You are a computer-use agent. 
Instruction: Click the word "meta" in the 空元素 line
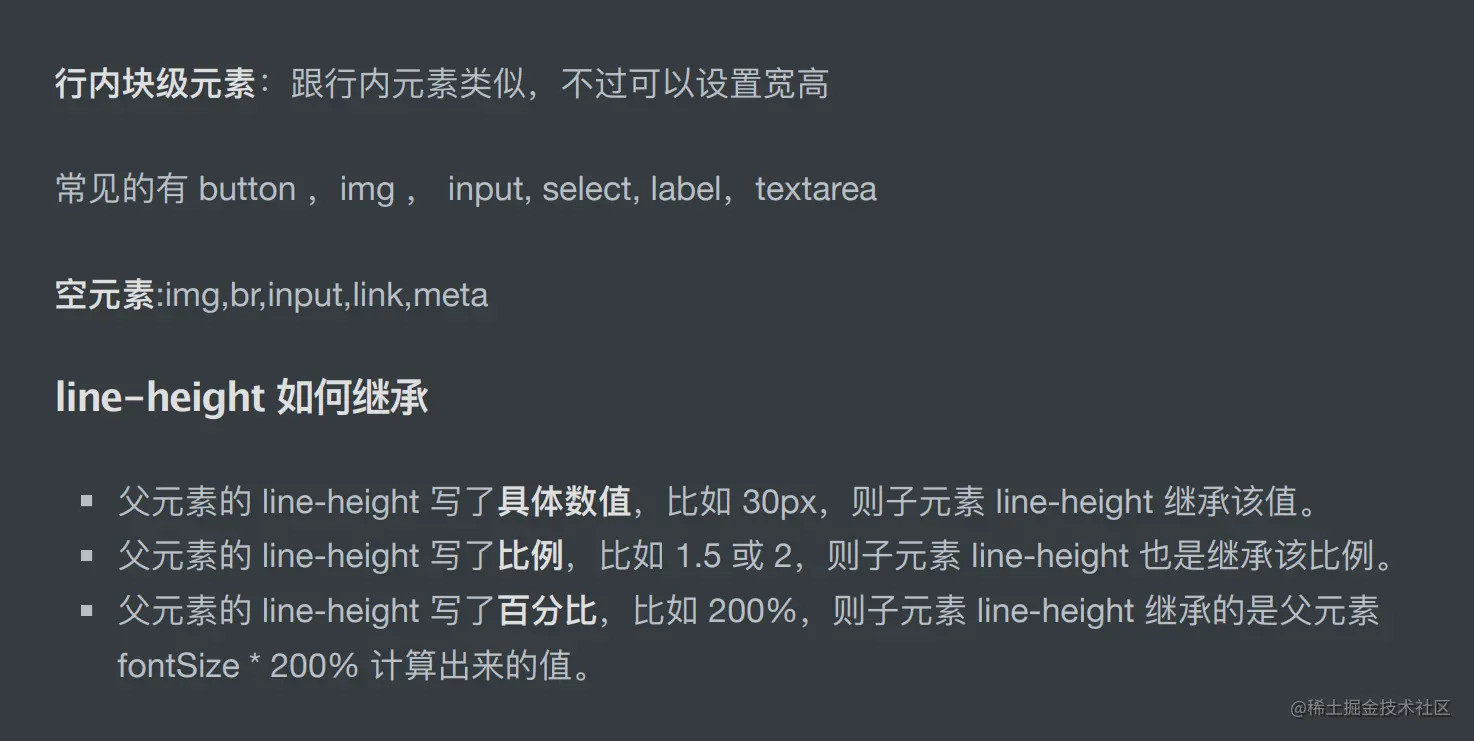click(450, 296)
